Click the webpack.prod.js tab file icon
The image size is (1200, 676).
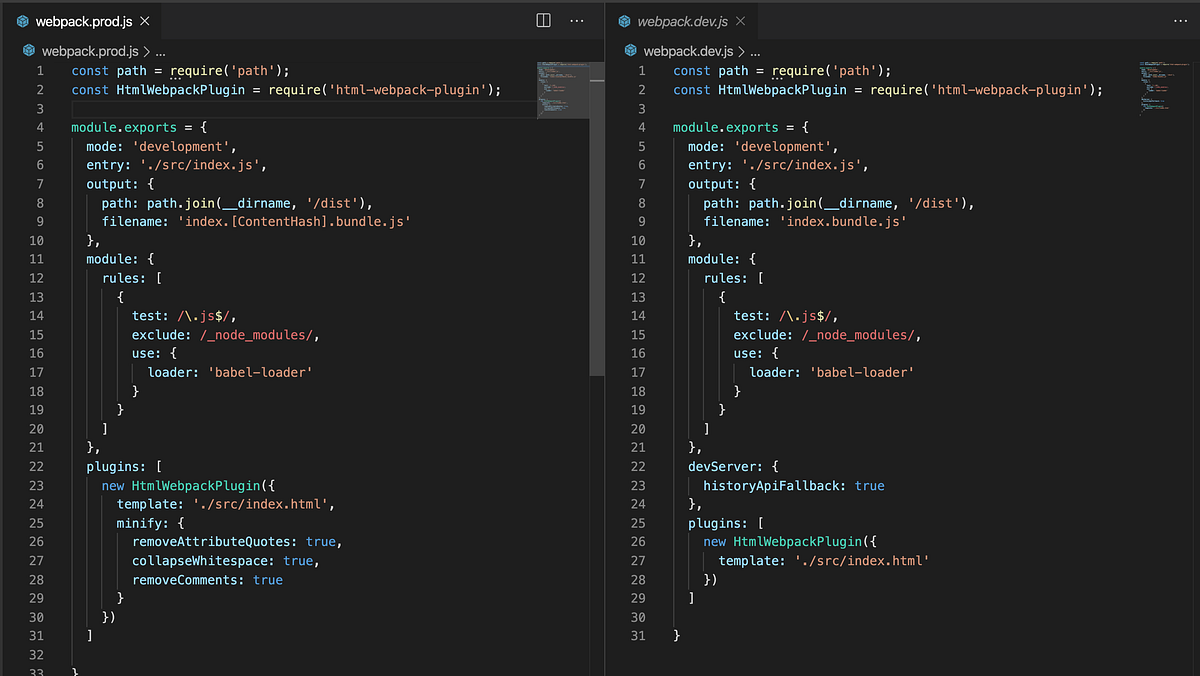tap(23, 20)
